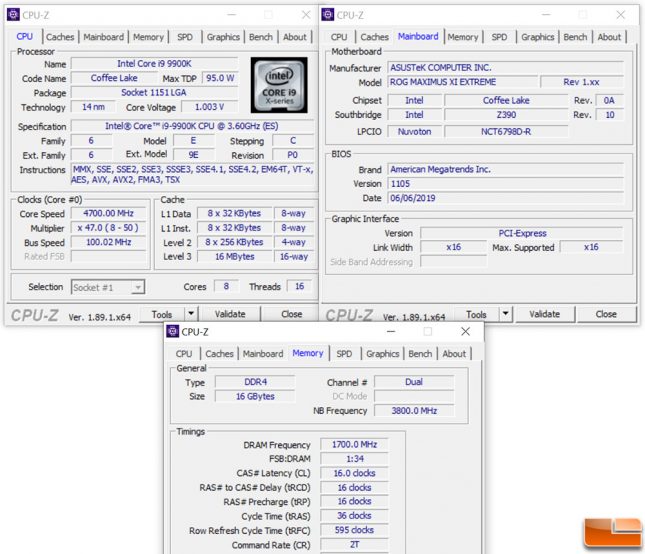Click Validate button in CPU window
The image size is (645, 554).
click(x=230, y=314)
